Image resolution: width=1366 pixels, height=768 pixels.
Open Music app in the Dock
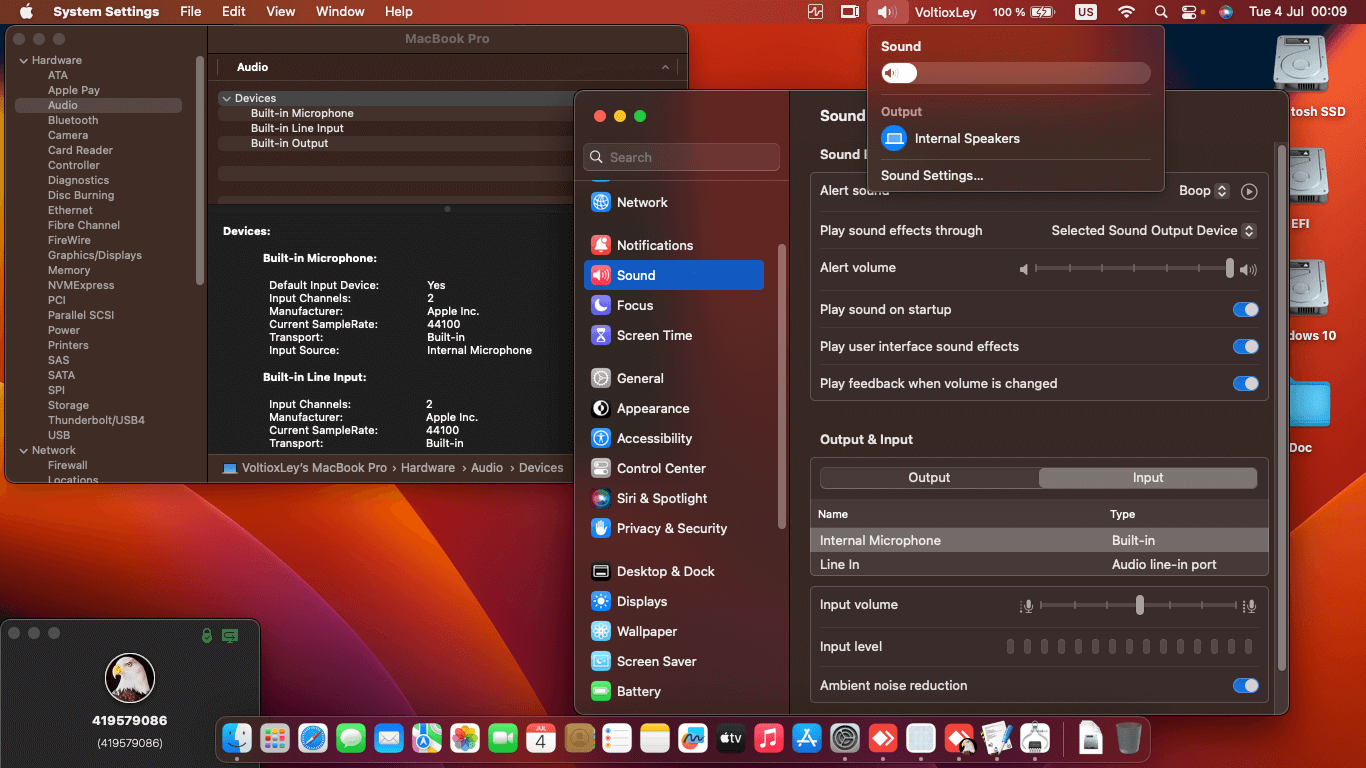(769, 739)
